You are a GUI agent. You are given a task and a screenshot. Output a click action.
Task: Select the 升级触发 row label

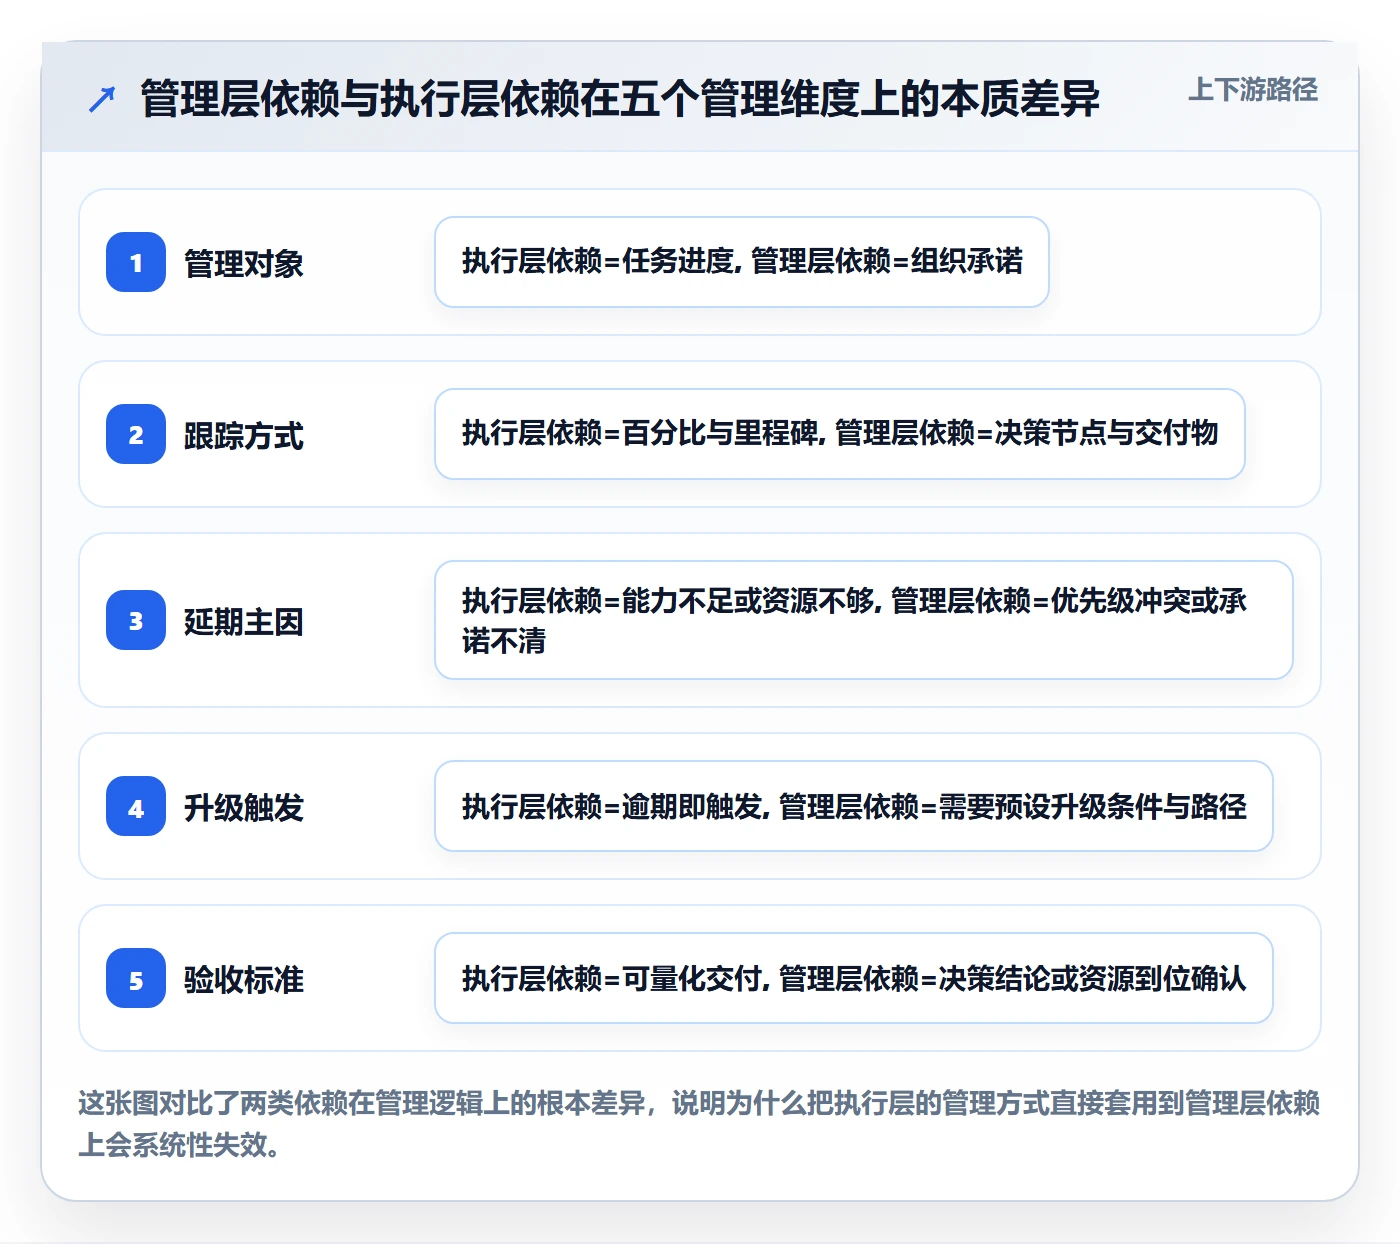[x=244, y=807]
